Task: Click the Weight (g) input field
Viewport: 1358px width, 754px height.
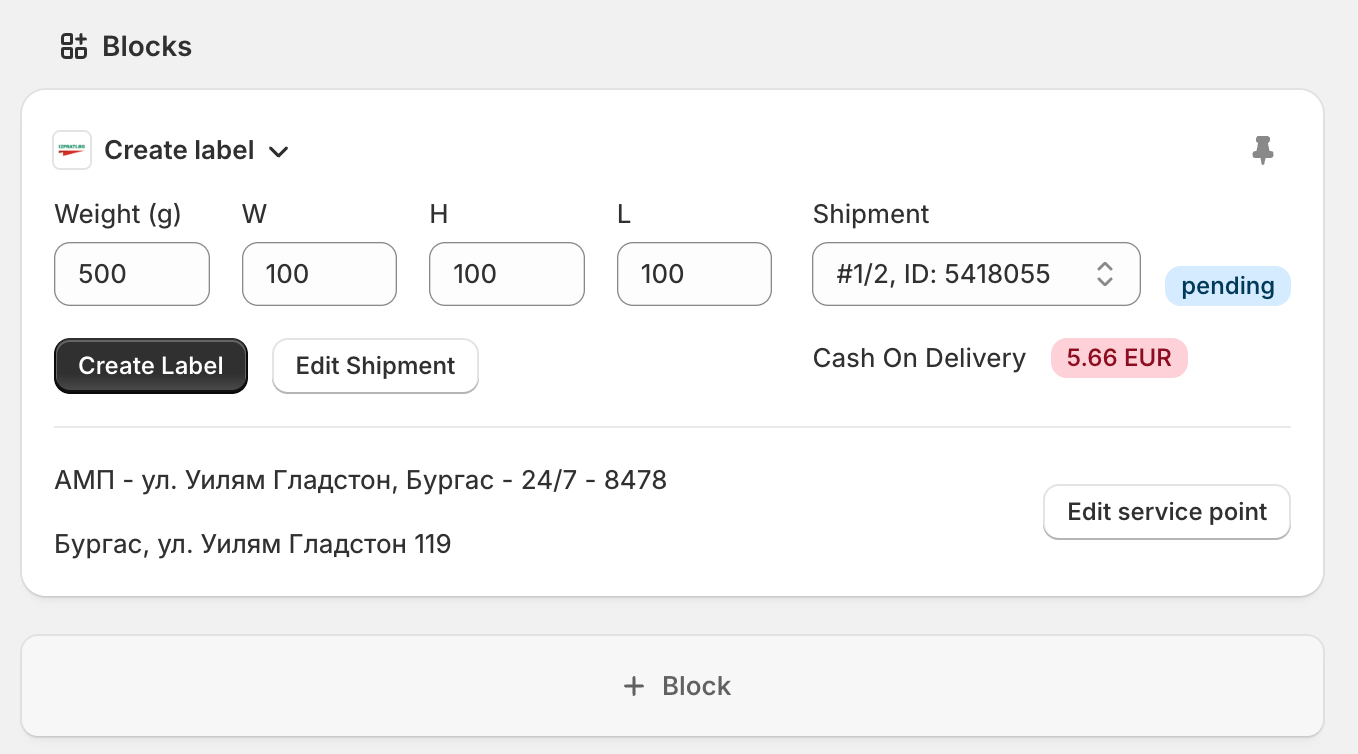Action: [132, 274]
